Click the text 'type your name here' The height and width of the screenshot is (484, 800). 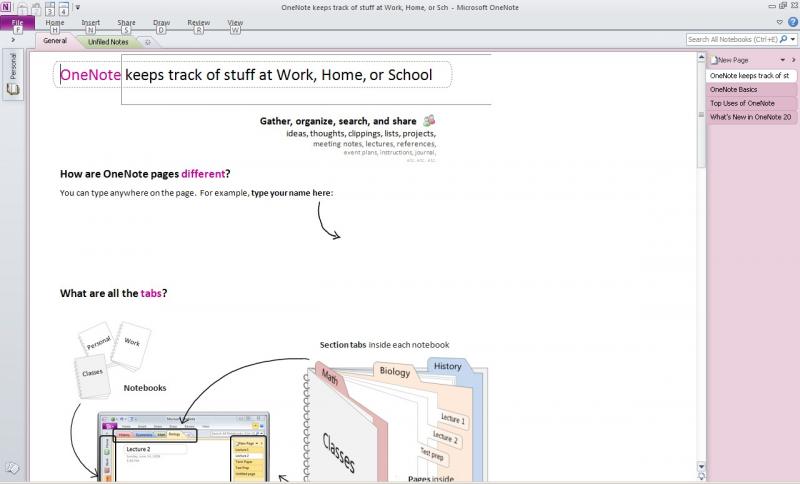pyautogui.click(x=291, y=193)
